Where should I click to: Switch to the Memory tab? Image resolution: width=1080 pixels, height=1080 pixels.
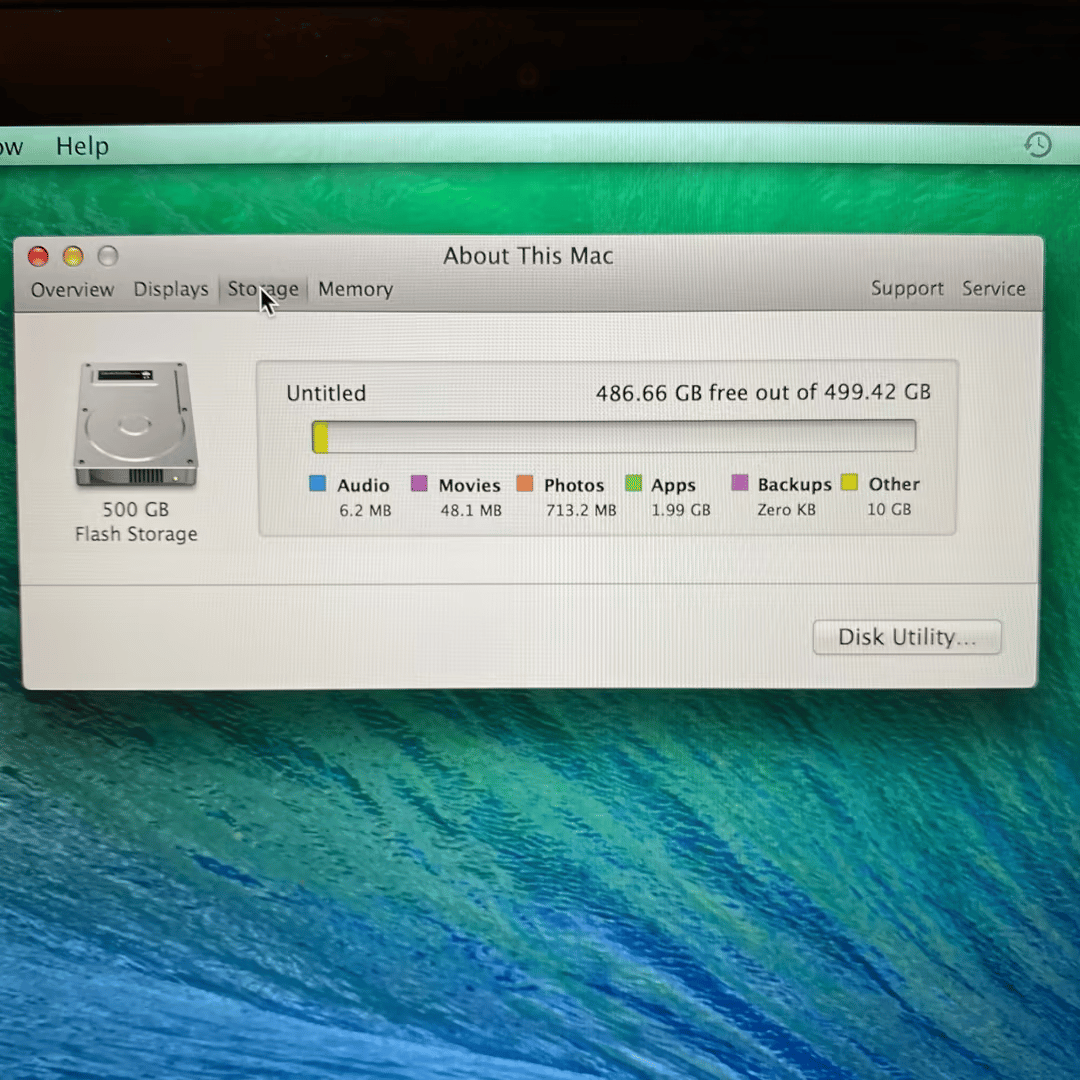point(355,289)
